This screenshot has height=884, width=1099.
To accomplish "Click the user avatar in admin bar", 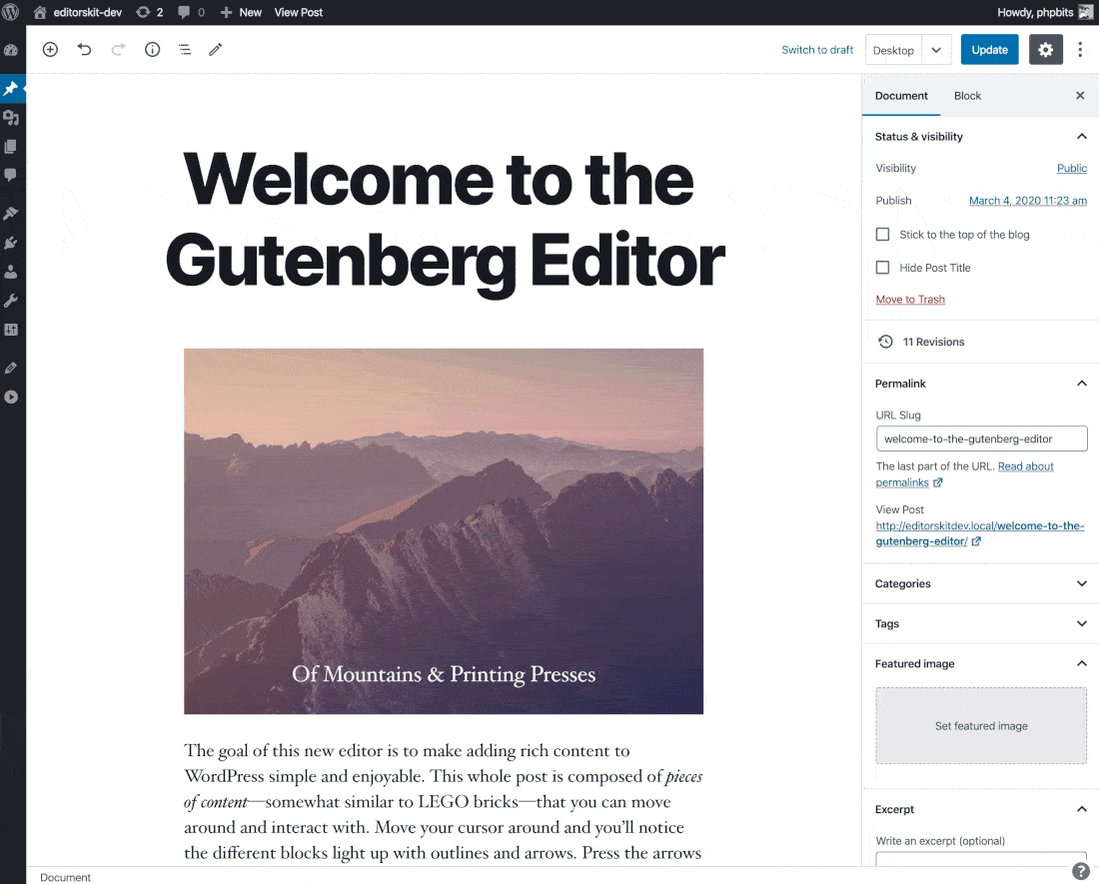I will pyautogui.click(x=1086, y=12).
